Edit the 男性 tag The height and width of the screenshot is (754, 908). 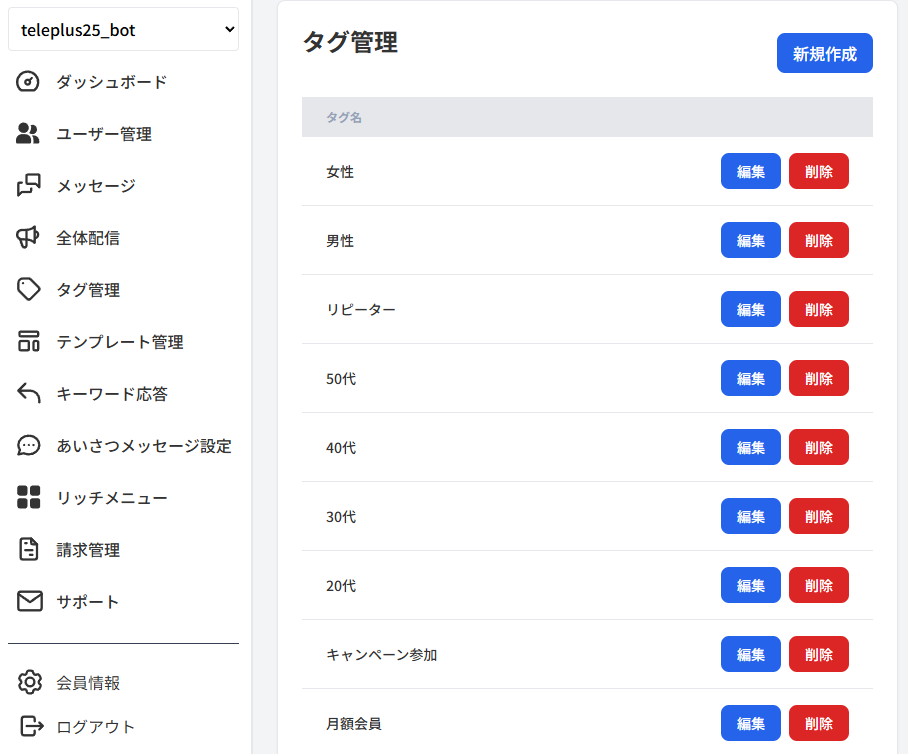[750, 240]
